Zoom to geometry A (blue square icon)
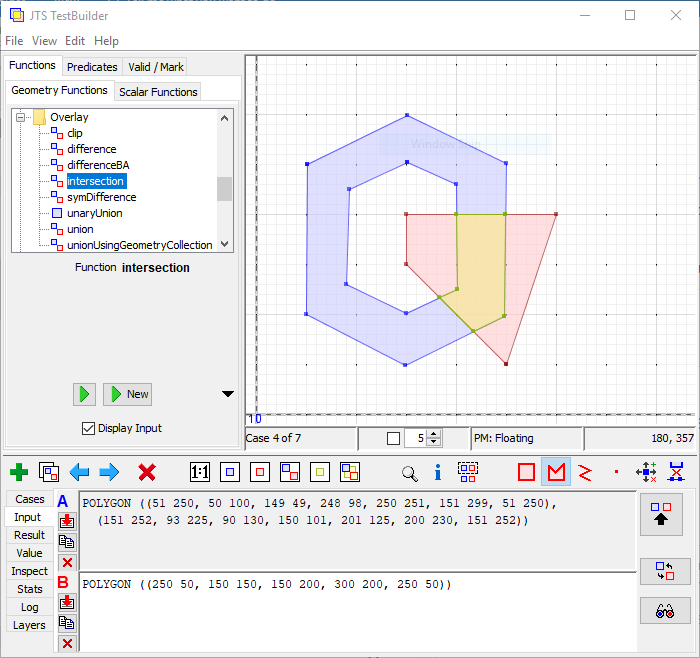 230,472
